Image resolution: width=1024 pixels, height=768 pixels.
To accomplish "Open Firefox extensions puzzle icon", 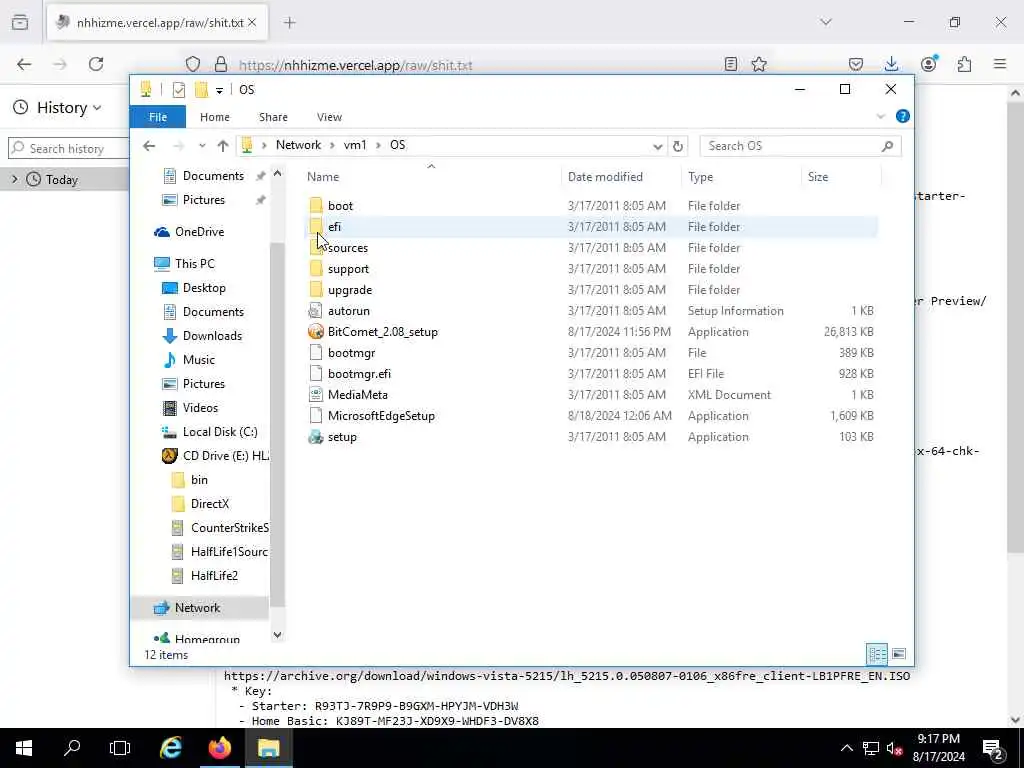I will pyautogui.click(x=965, y=64).
